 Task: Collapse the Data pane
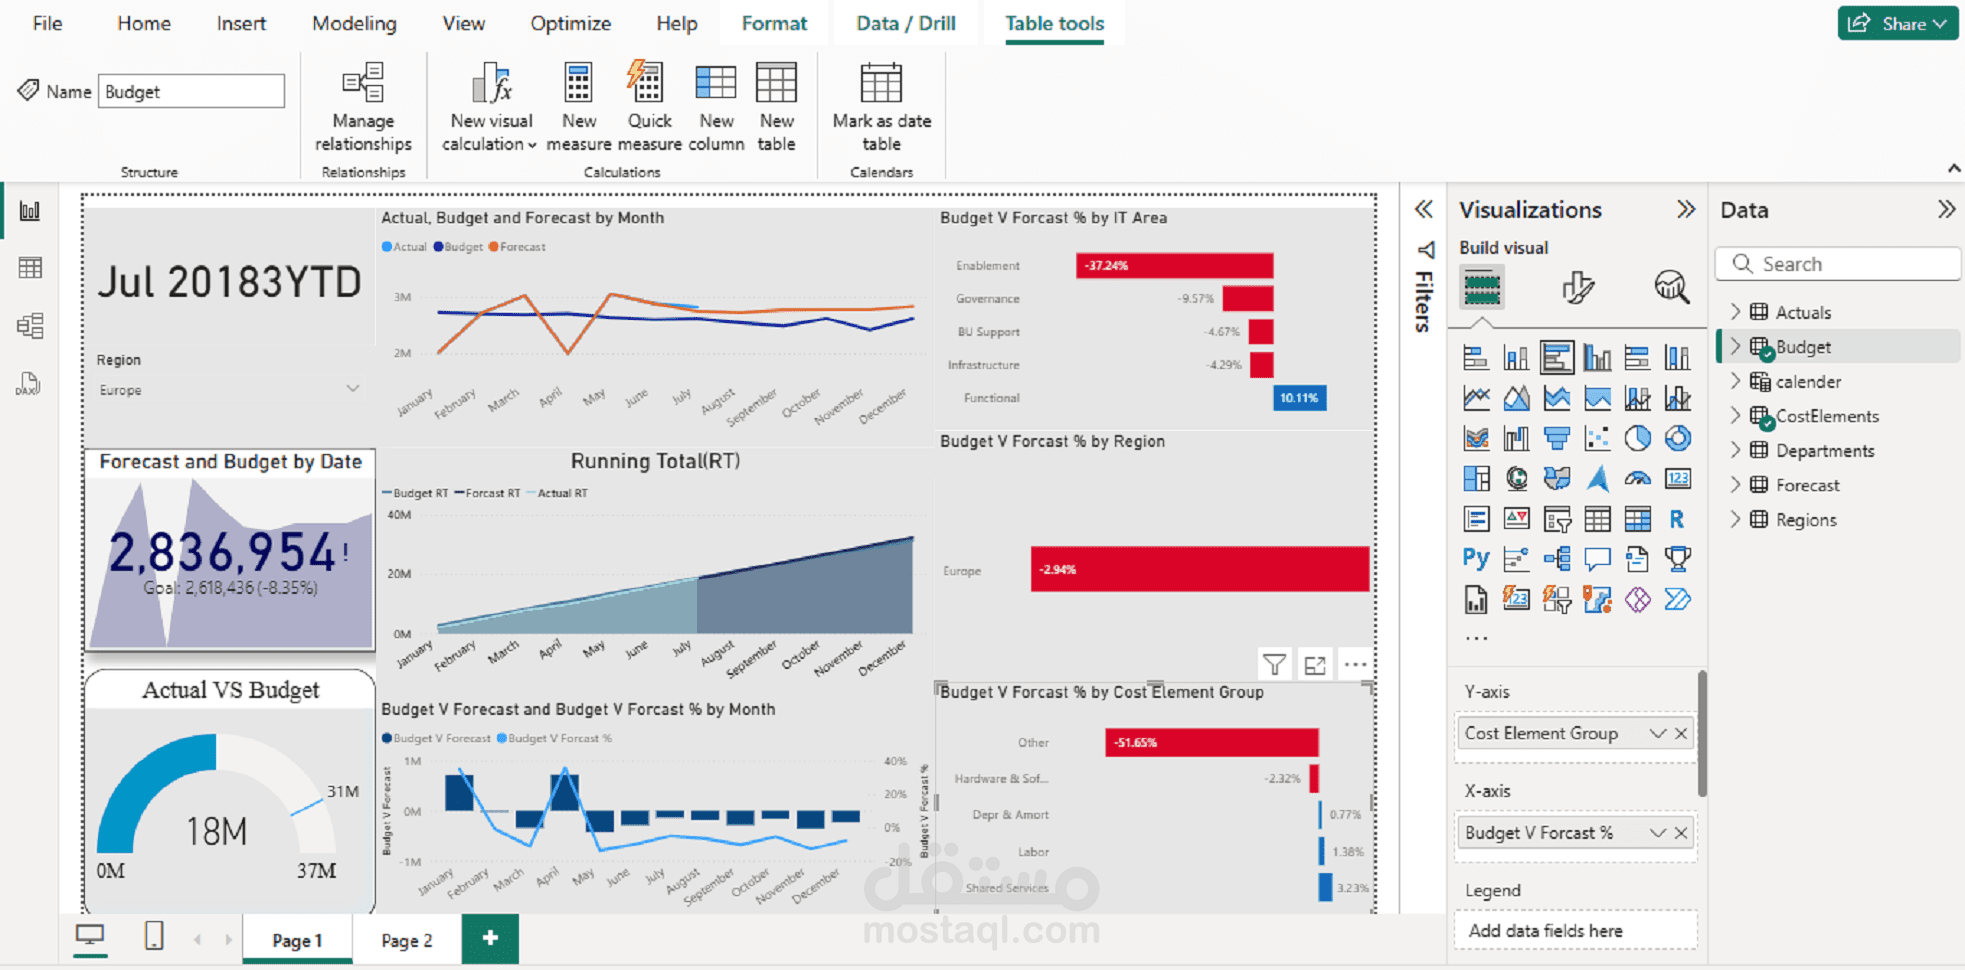coord(1948,209)
